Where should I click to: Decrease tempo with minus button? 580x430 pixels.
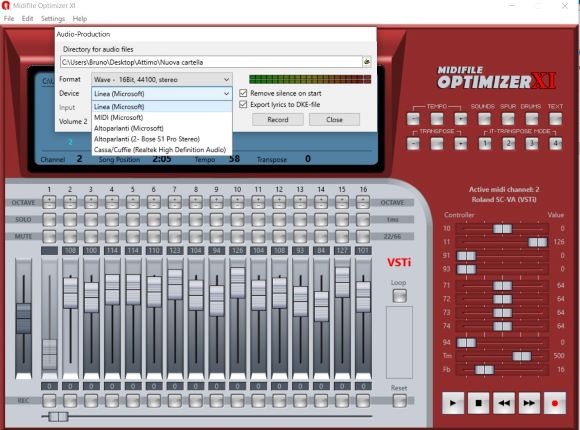tap(413, 119)
